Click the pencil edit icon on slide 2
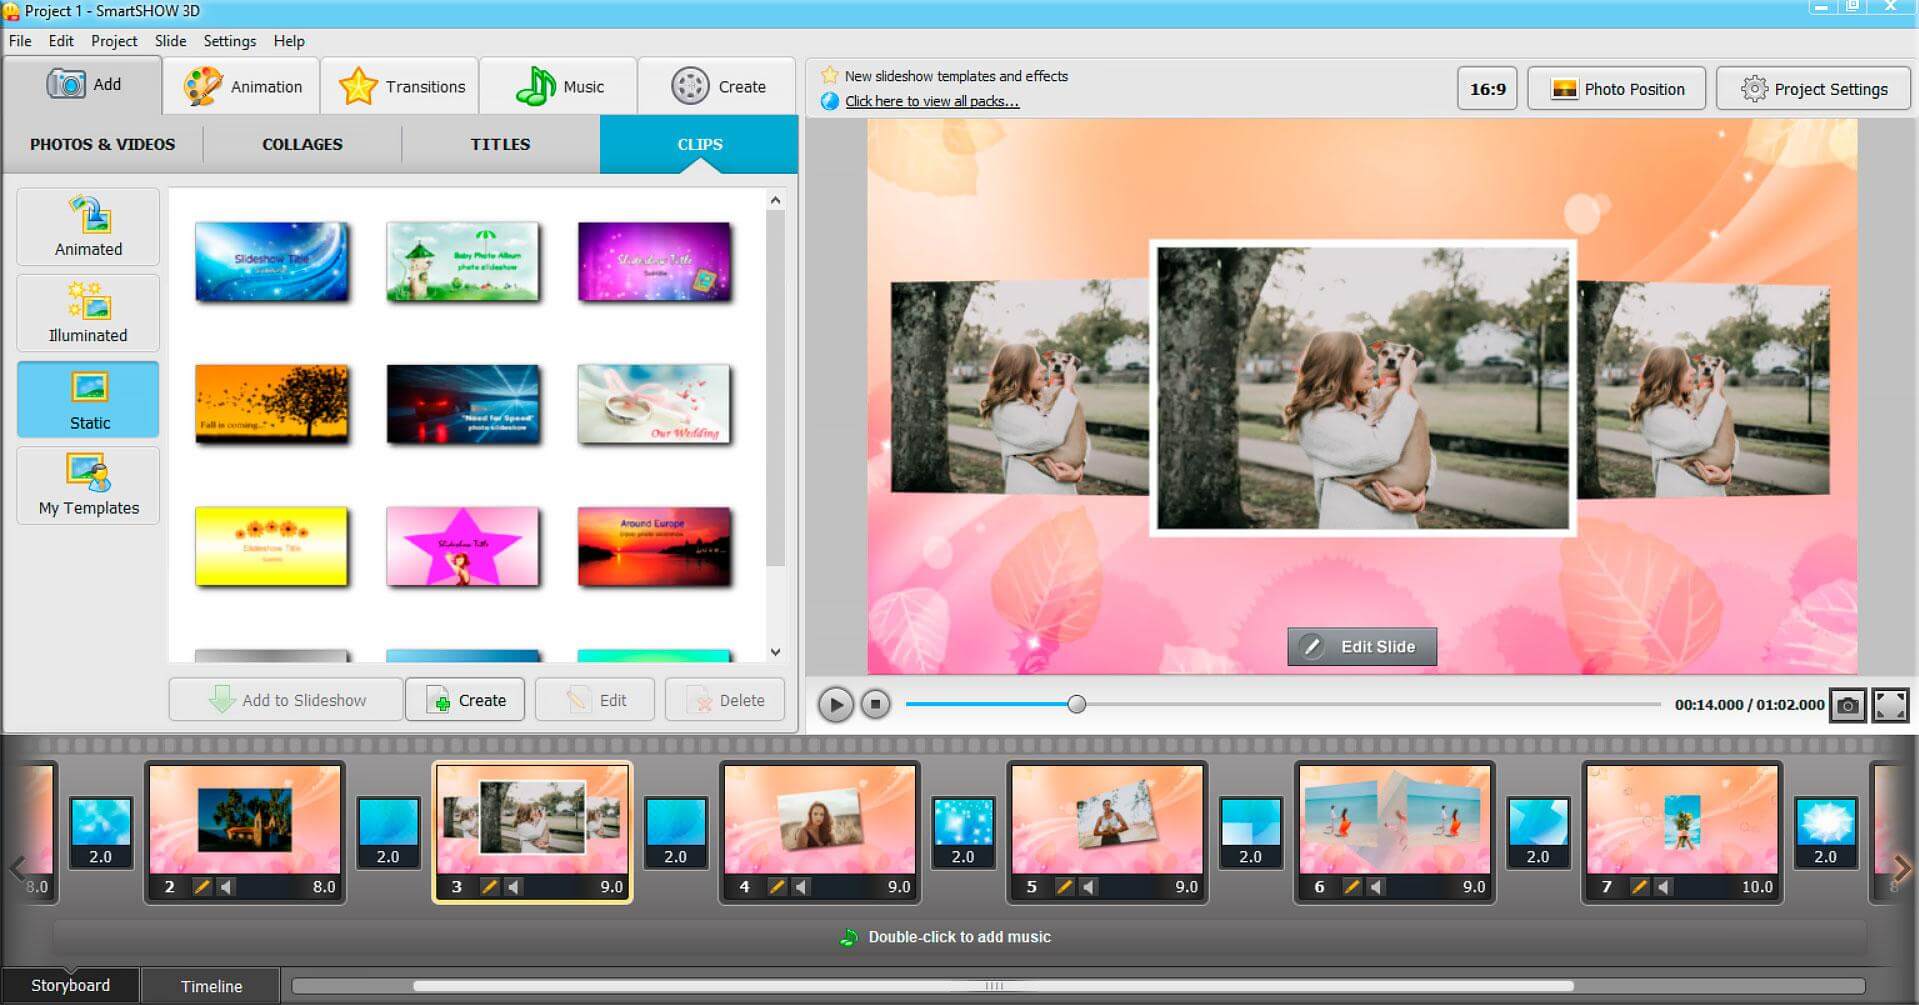 pos(202,886)
